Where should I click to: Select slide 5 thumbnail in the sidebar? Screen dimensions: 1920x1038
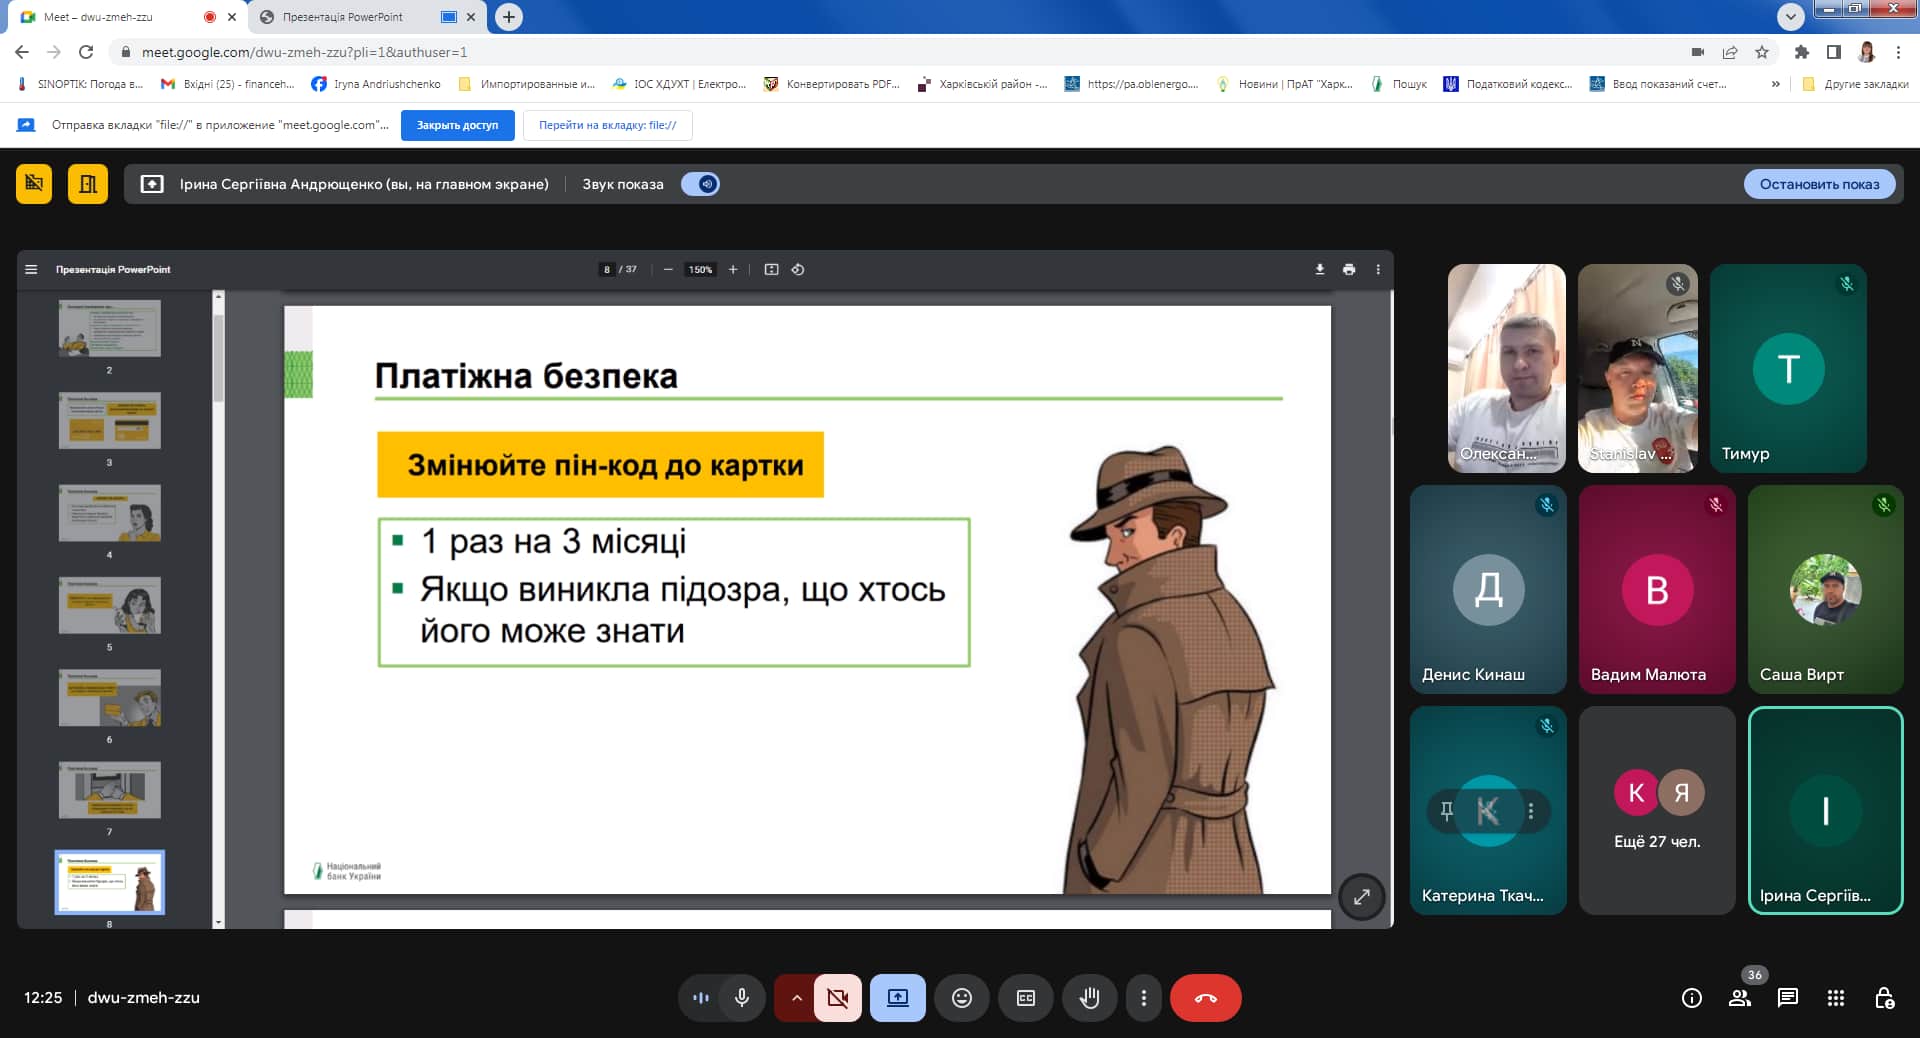pos(110,606)
